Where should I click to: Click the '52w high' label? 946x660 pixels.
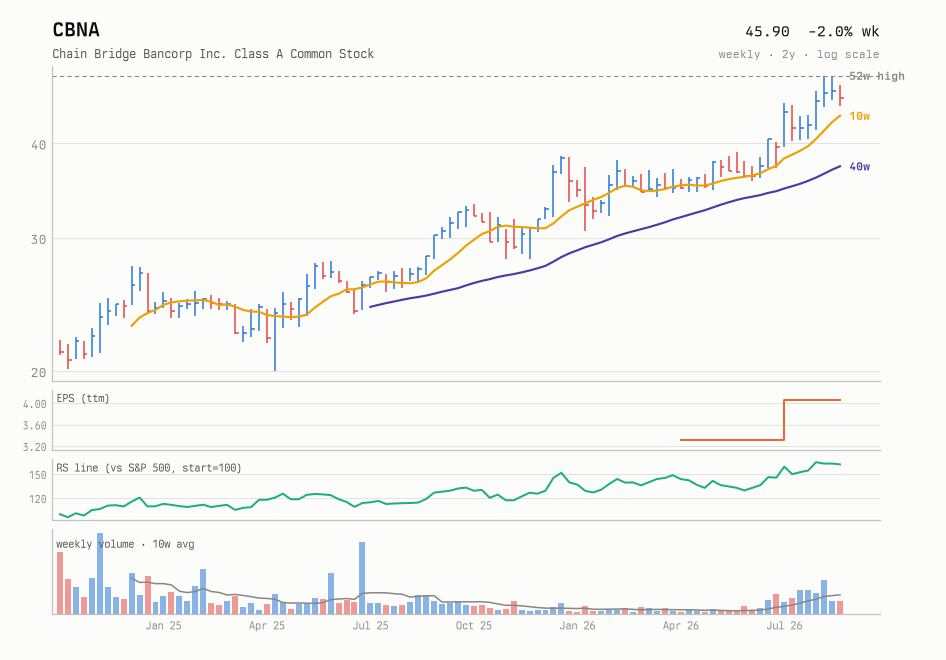point(877,76)
